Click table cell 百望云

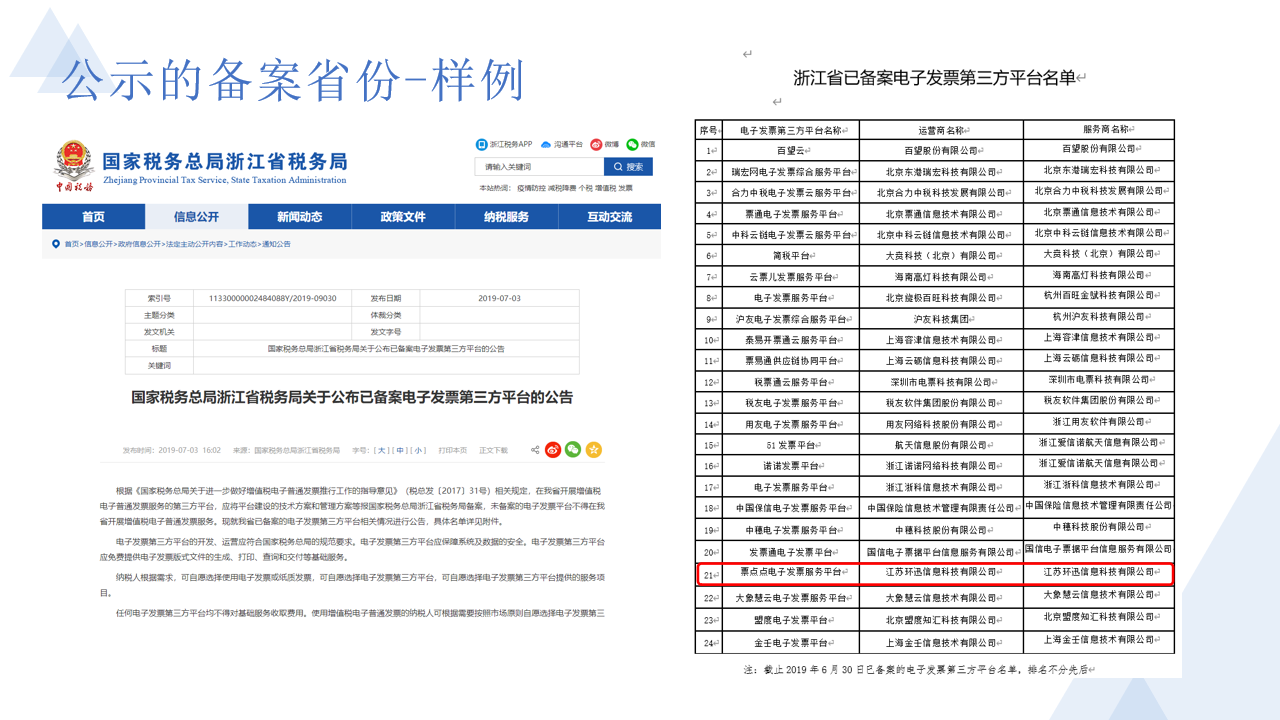pos(790,150)
